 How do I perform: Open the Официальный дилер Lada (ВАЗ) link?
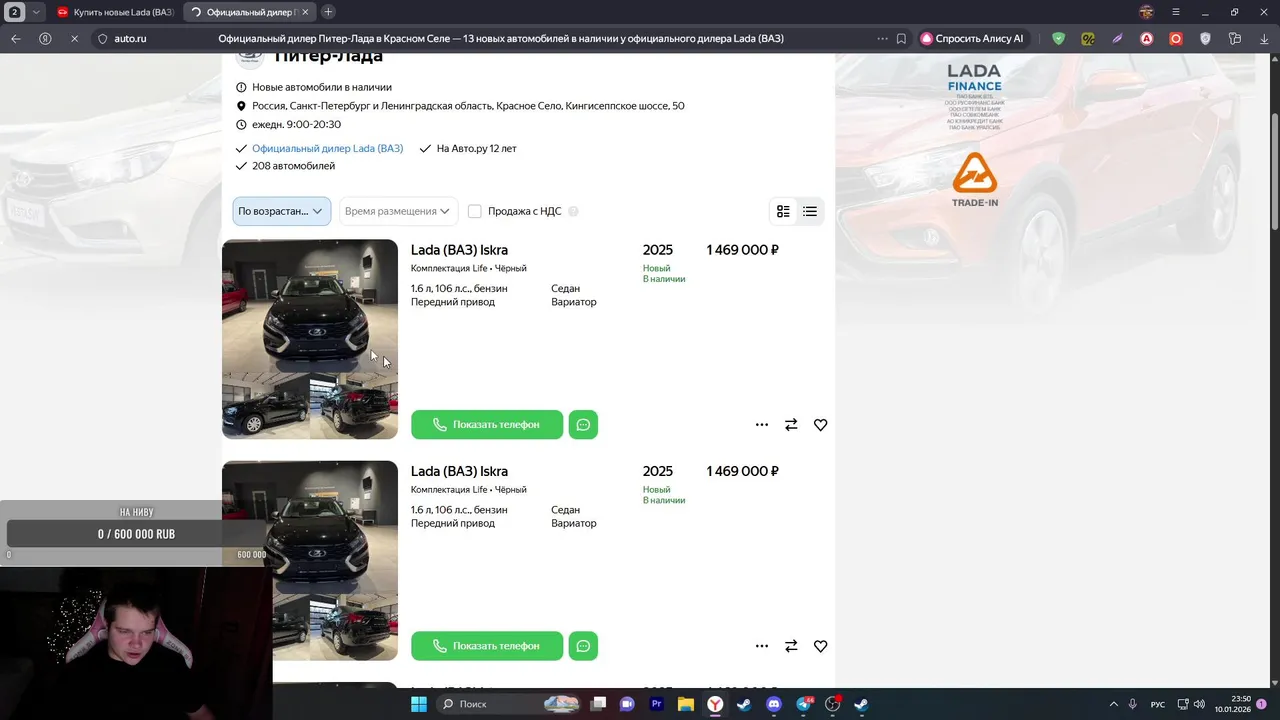click(327, 148)
